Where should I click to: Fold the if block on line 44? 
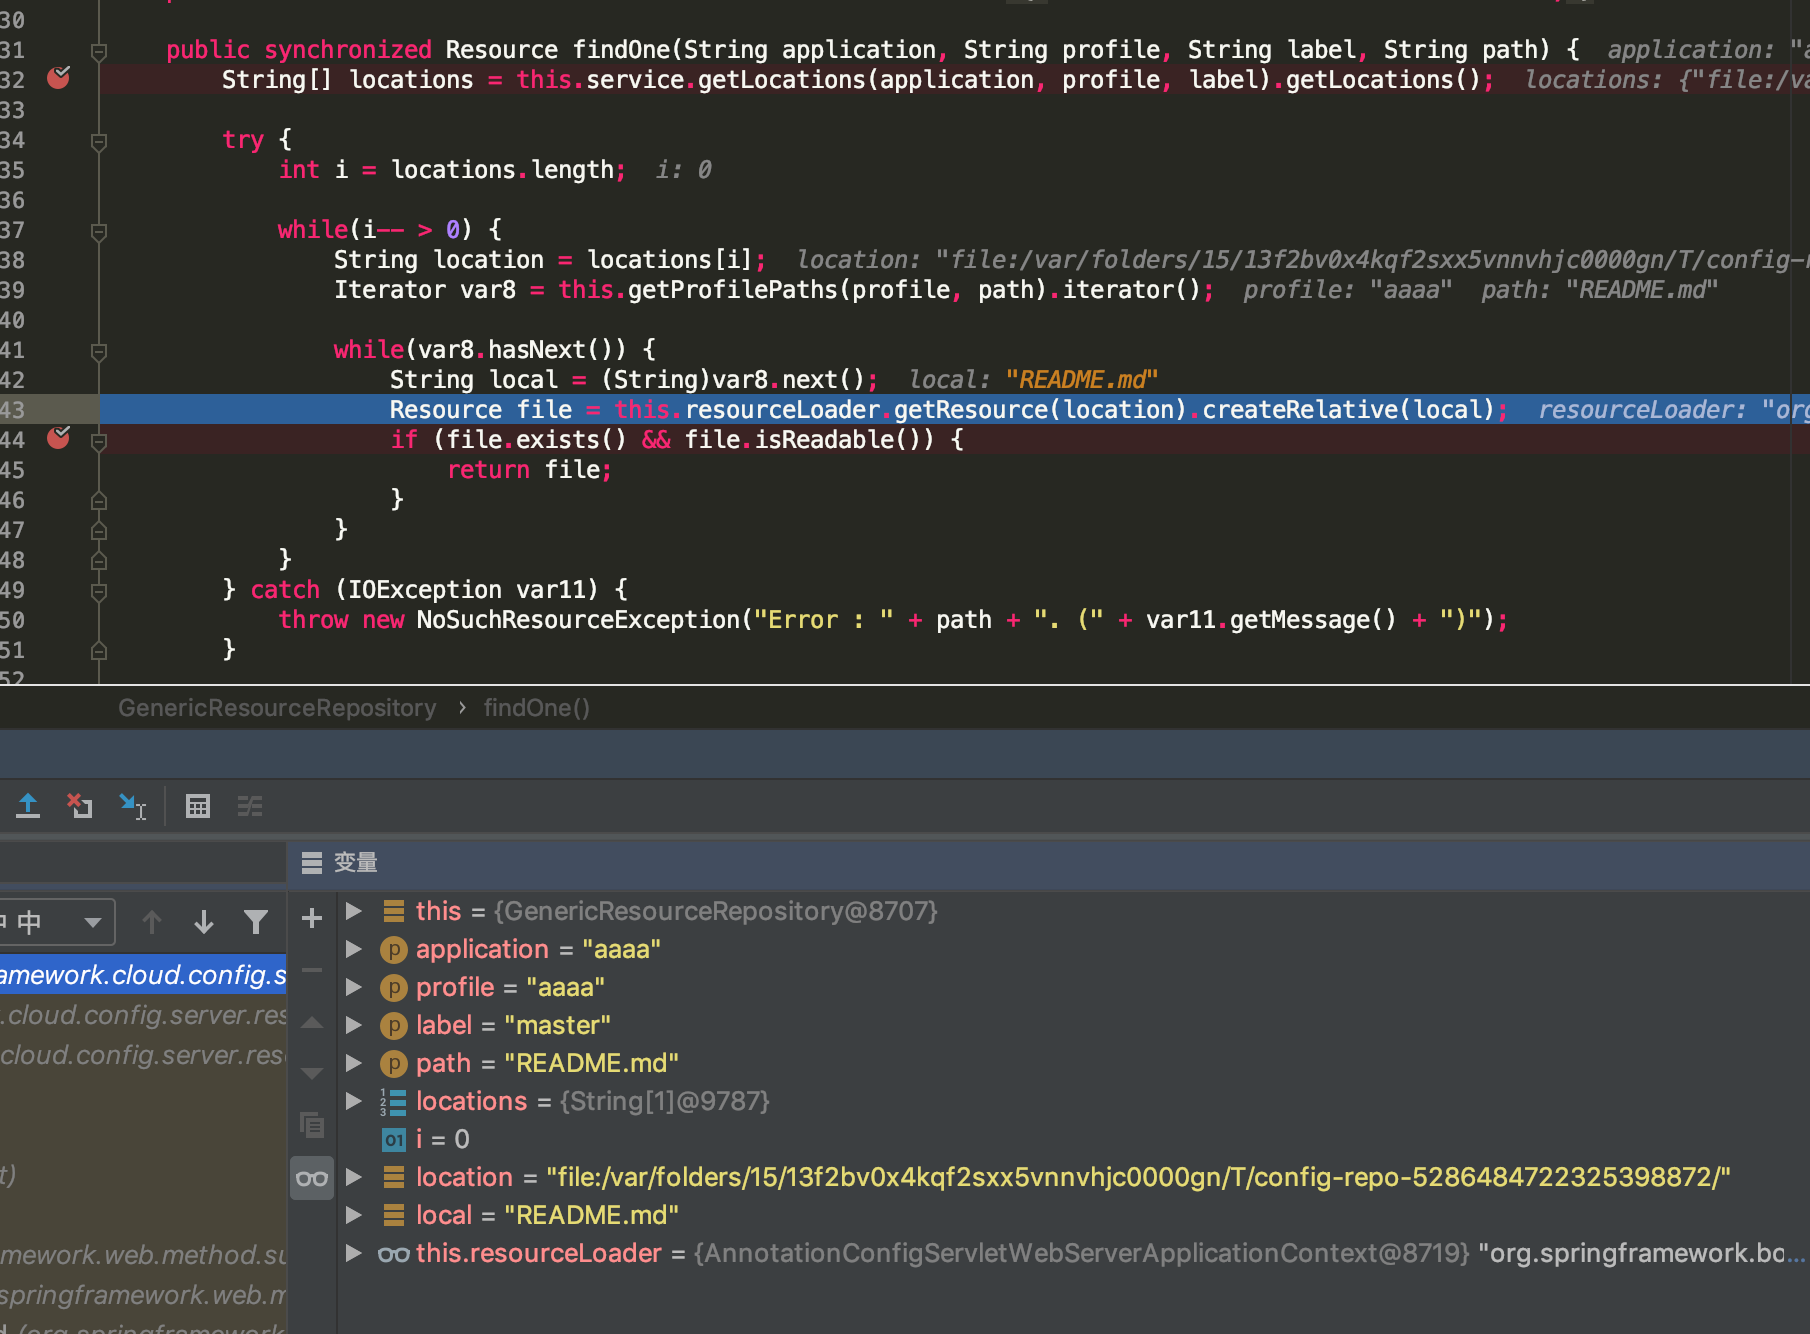[x=99, y=441]
